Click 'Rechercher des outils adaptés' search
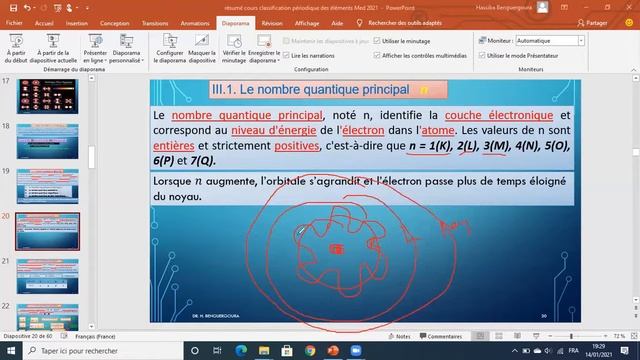 coord(404,23)
